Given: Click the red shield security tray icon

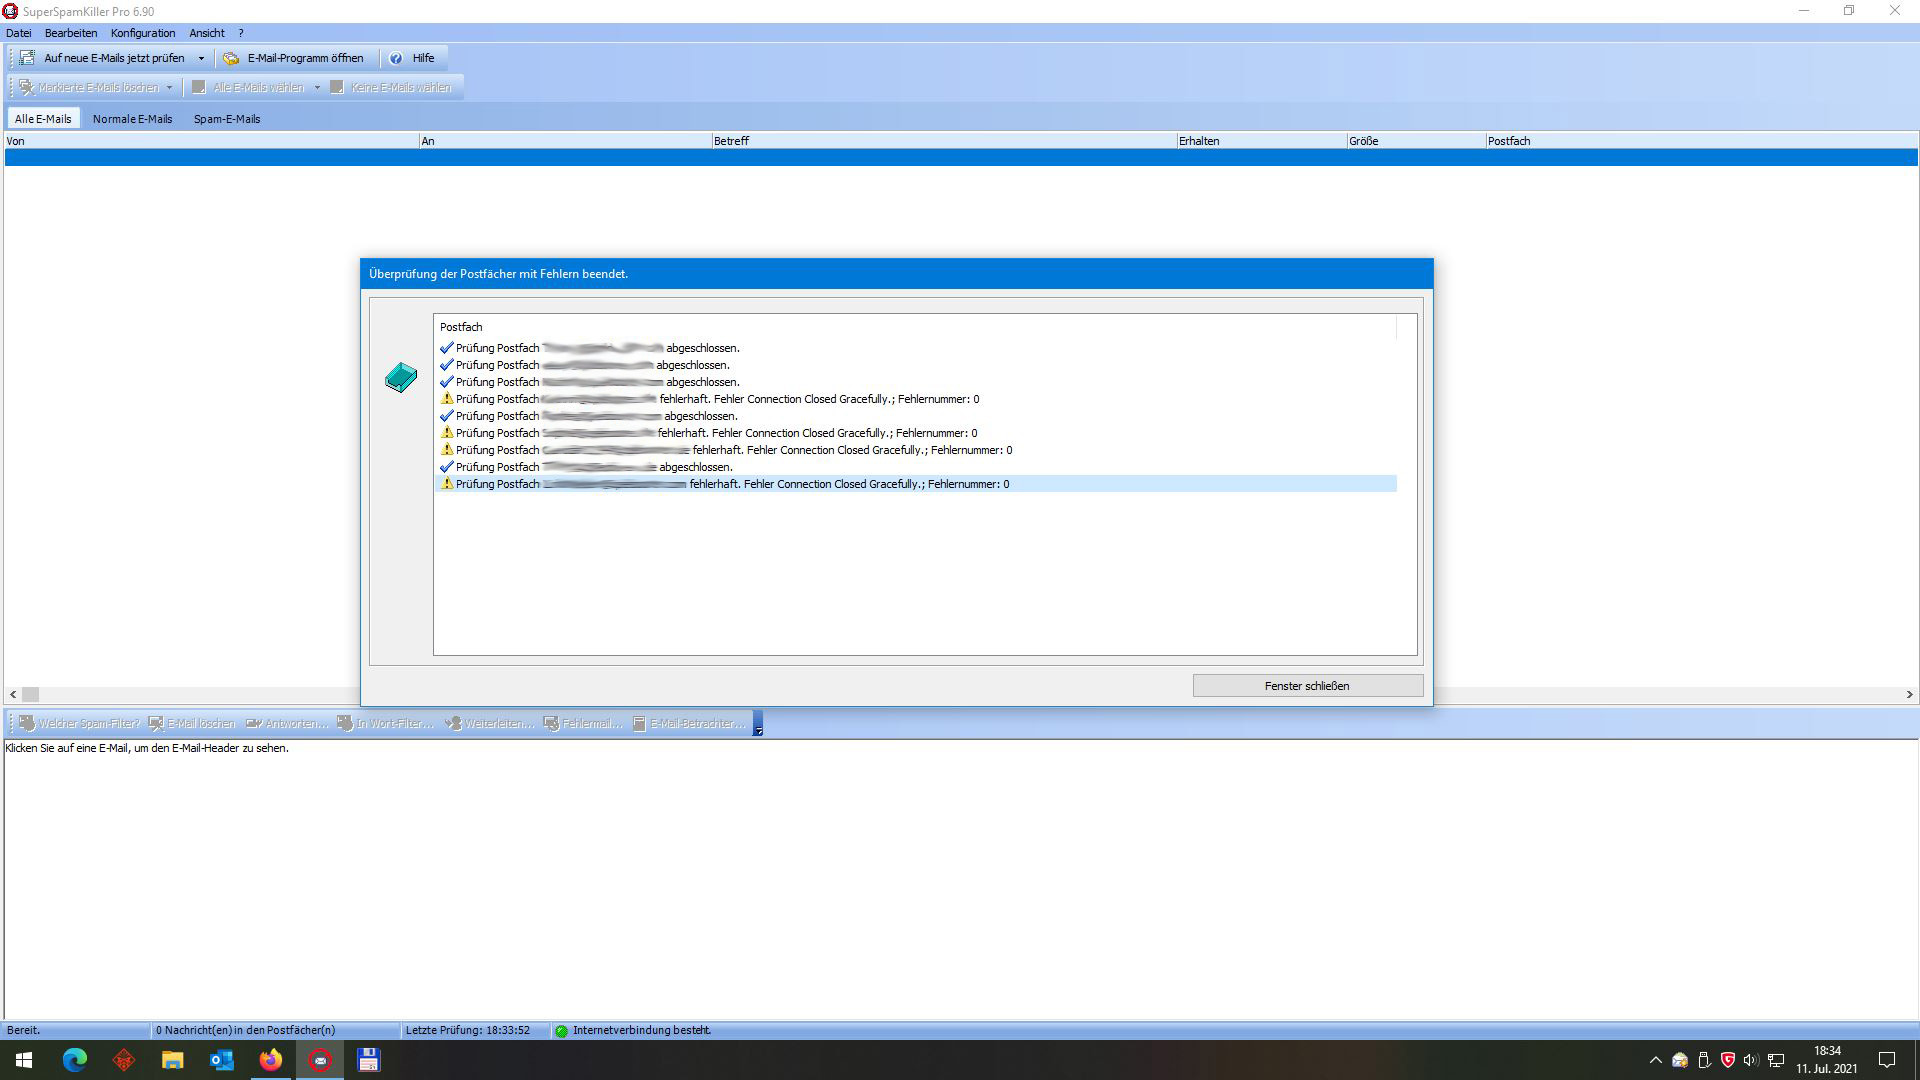Looking at the screenshot, I should coord(1727,1060).
